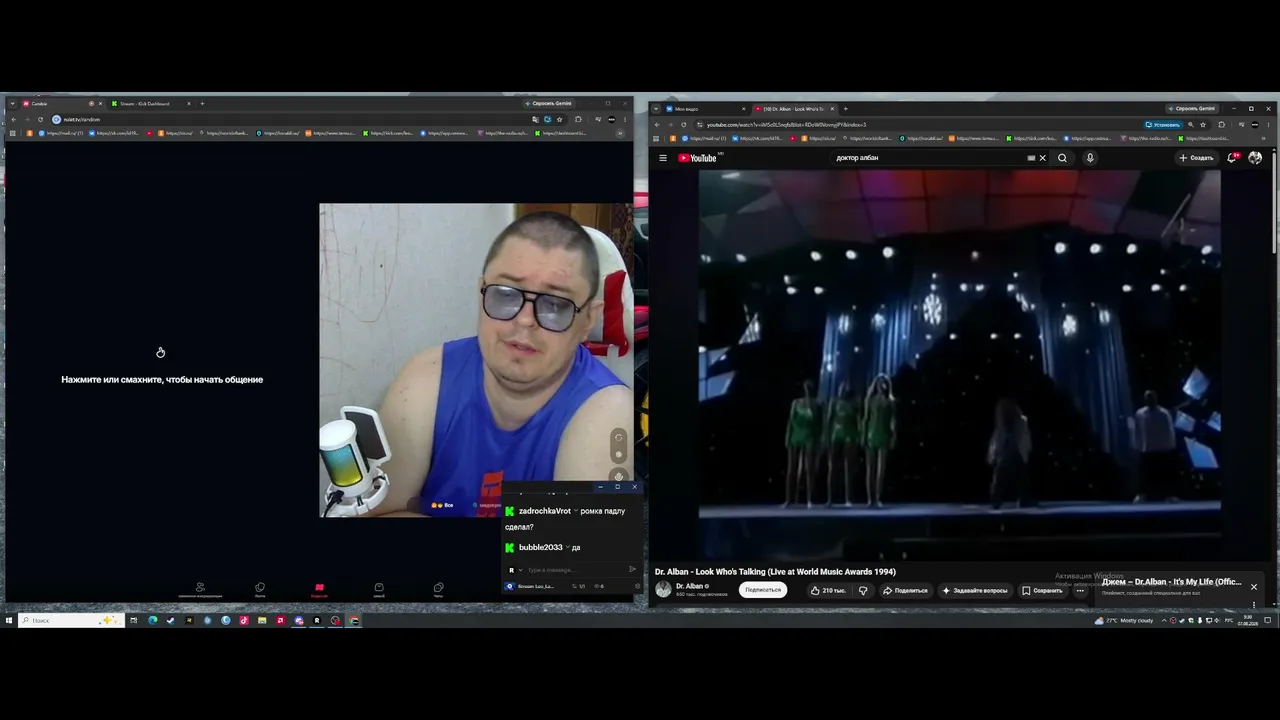Open the Dr. Alban channel avatar
The width and height of the screenshot is (1280, 720).
click(x=663, y=590)
